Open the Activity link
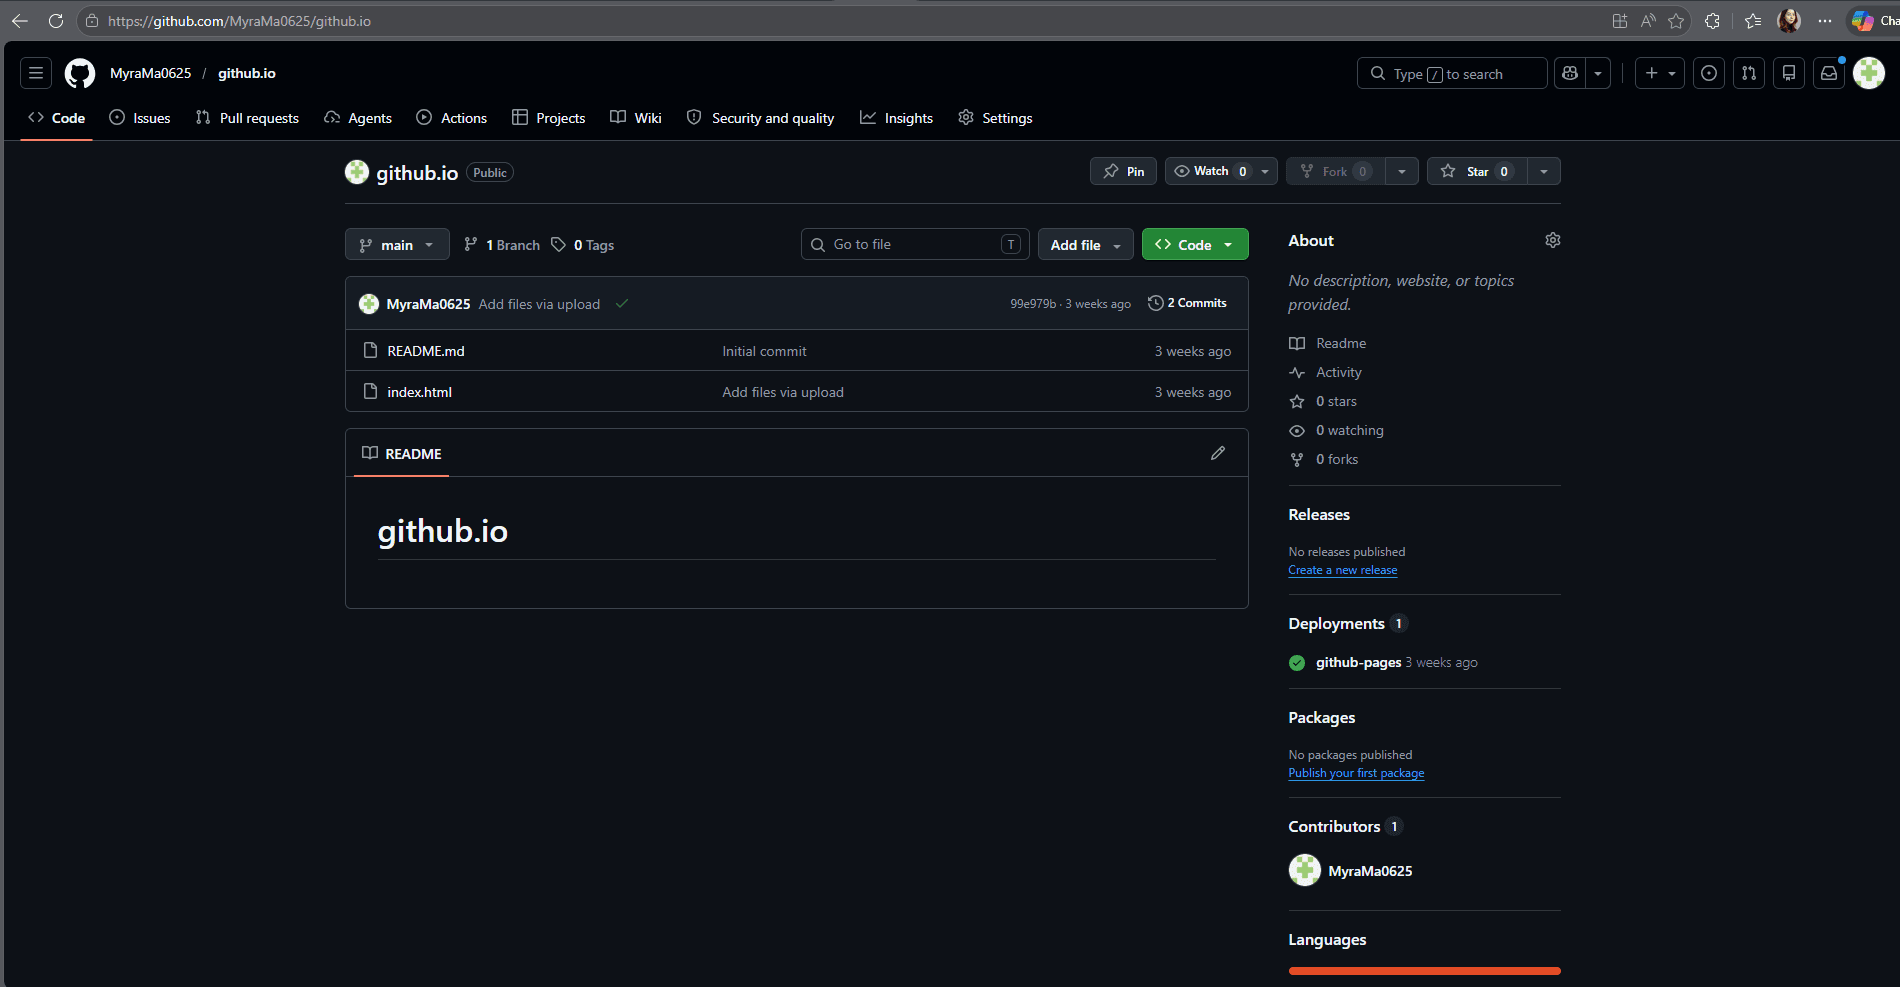The width and height of the screenshot is (1900, 987). [x=1326, y=372]
